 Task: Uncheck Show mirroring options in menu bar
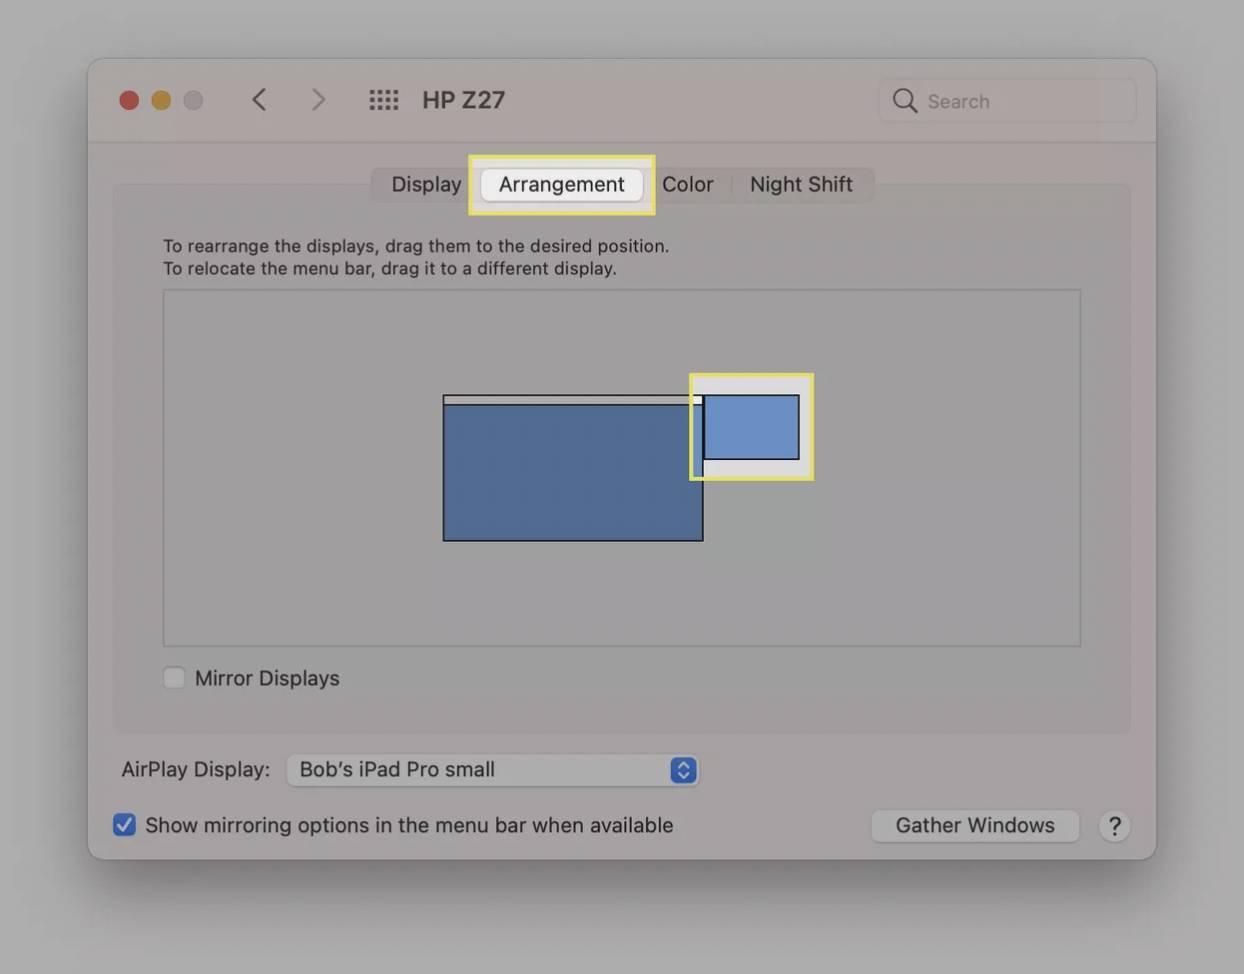(x=124, y=825)
